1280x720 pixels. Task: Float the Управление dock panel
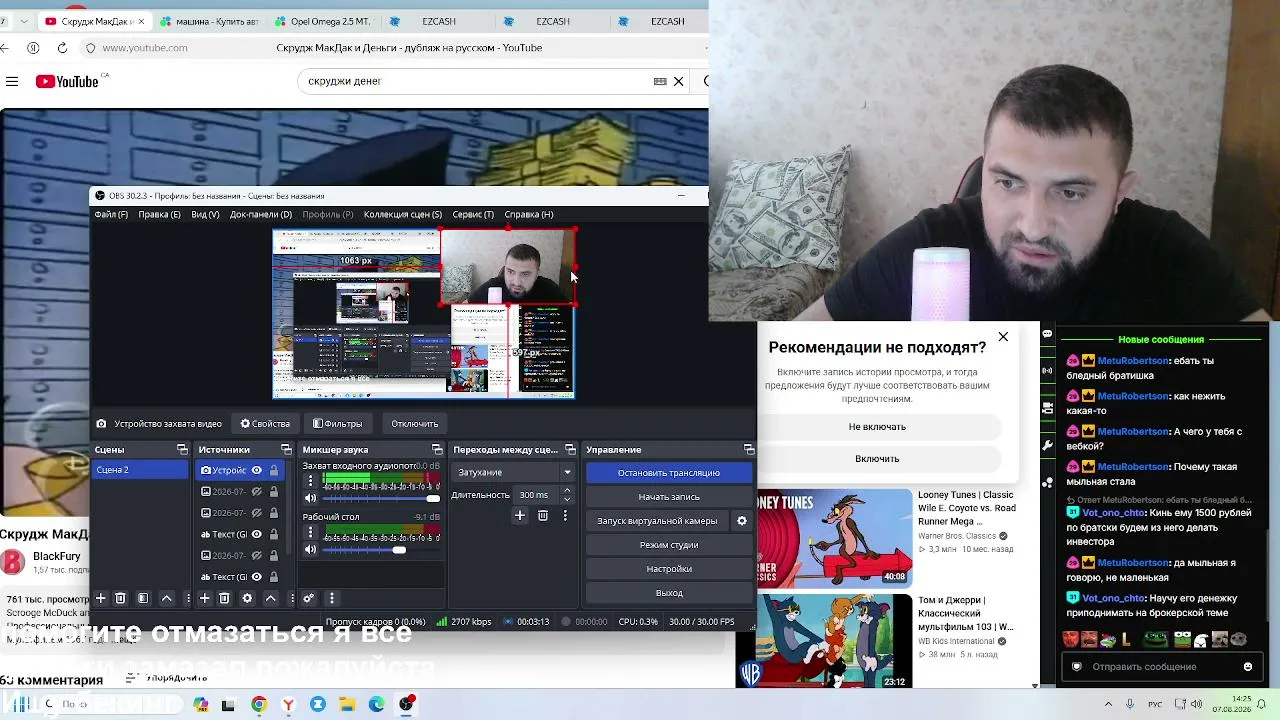point(749,450)
